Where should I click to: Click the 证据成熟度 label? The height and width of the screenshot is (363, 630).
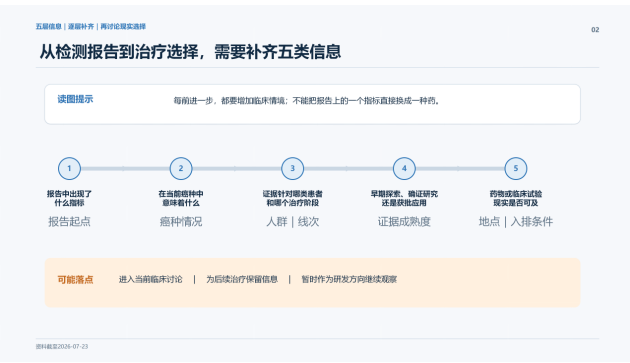pos(404,221)
